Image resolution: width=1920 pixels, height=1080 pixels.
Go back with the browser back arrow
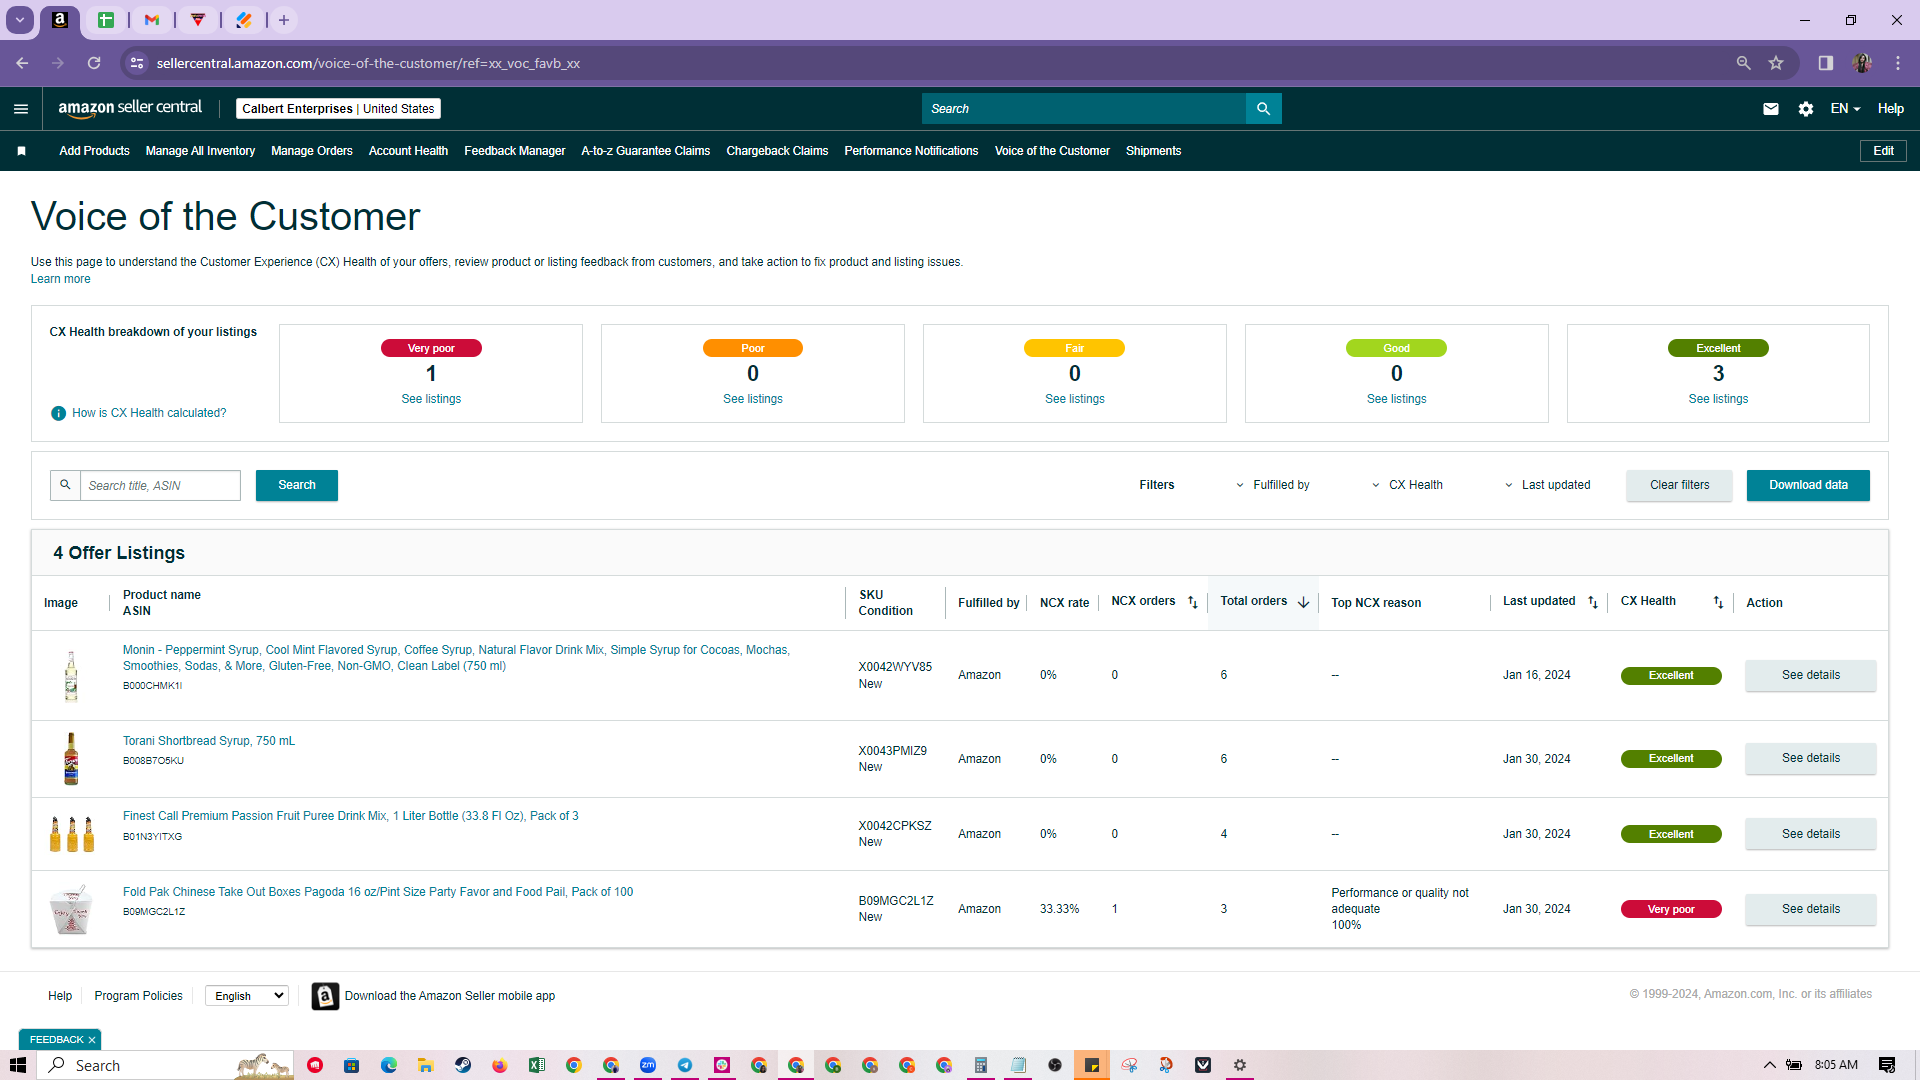[x=22, y=63]
